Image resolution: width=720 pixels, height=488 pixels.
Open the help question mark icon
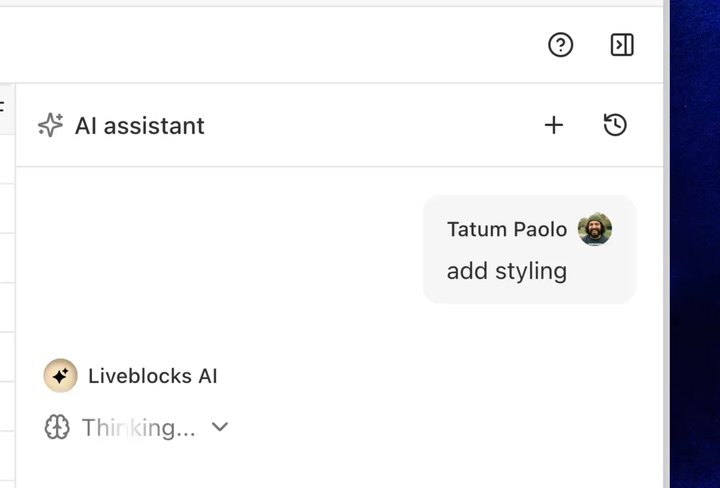pos(560,45)
